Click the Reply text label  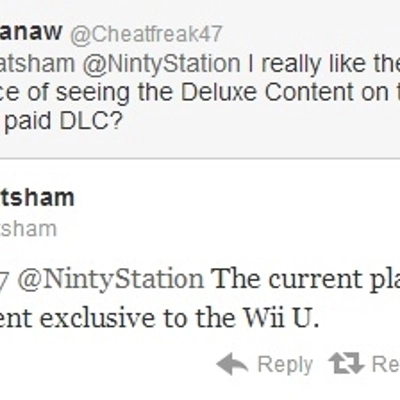click(285, 366)
